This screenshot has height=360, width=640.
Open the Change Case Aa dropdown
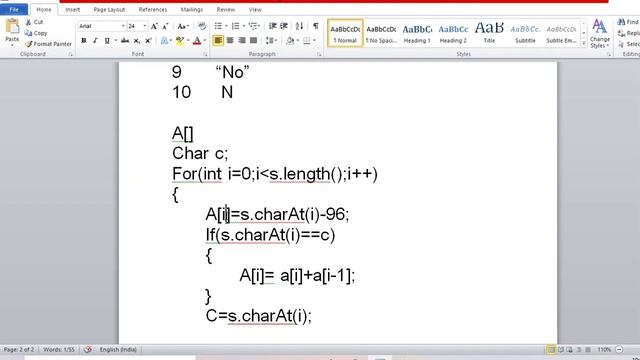(183, 27)
